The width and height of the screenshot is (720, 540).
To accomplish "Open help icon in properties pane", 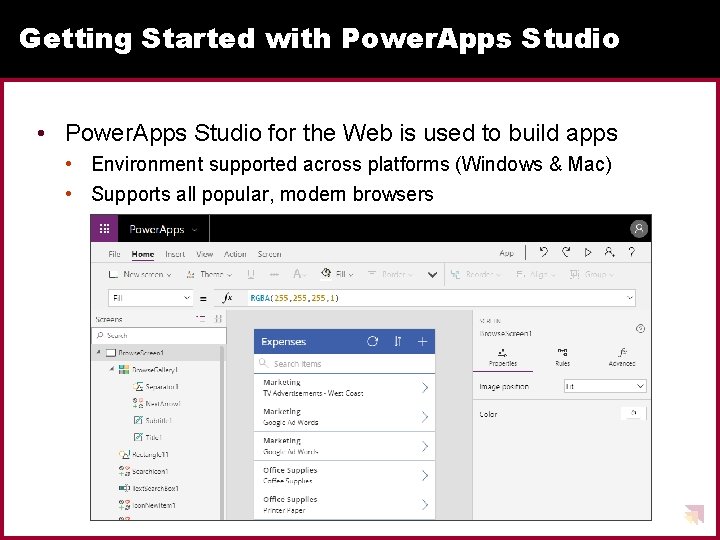I will tap(641, 328).
